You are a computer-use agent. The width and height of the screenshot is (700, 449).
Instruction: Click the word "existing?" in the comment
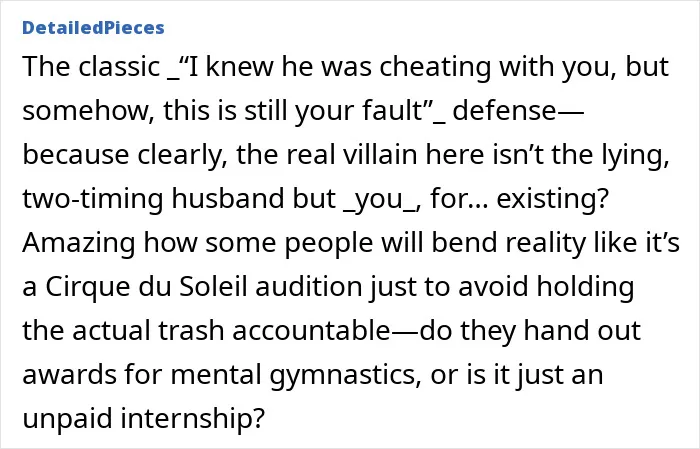[553, 199]
